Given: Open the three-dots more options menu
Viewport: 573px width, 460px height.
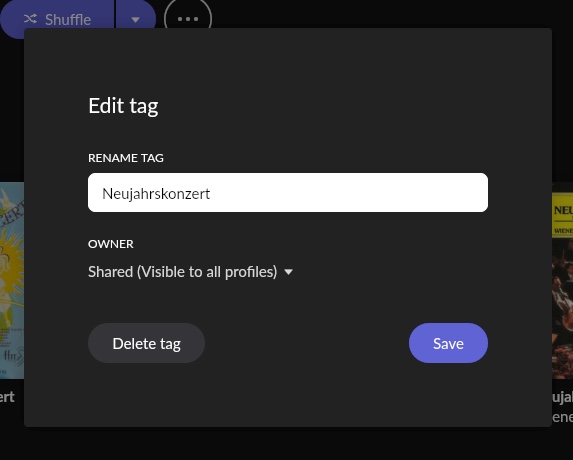Looking at the screenshot, I should click(188, 18).
